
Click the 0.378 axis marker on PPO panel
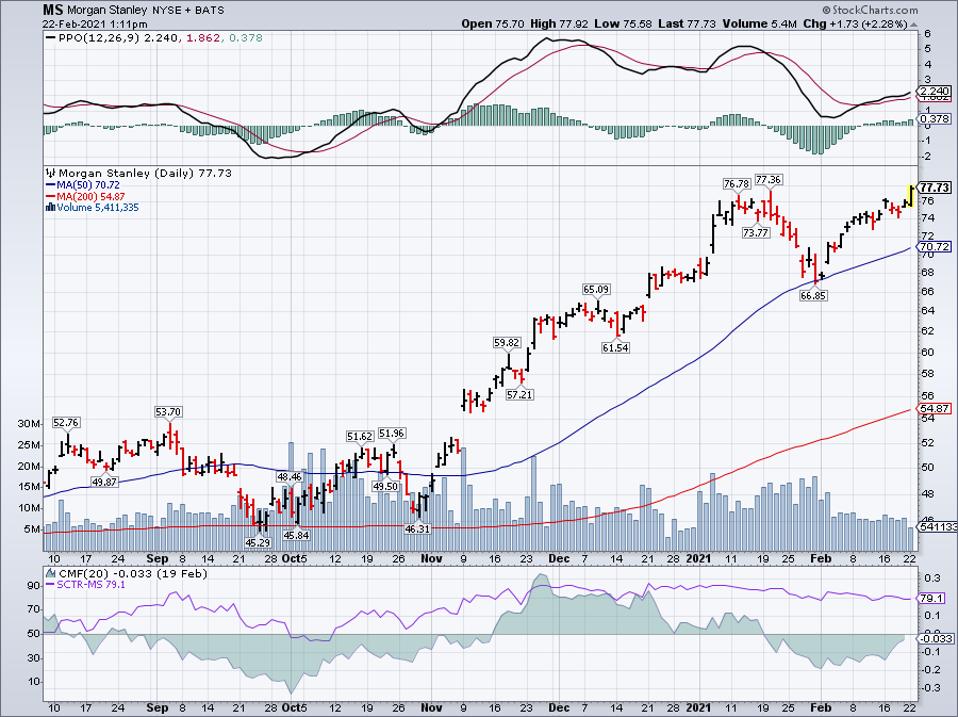[x=935, y=118]
